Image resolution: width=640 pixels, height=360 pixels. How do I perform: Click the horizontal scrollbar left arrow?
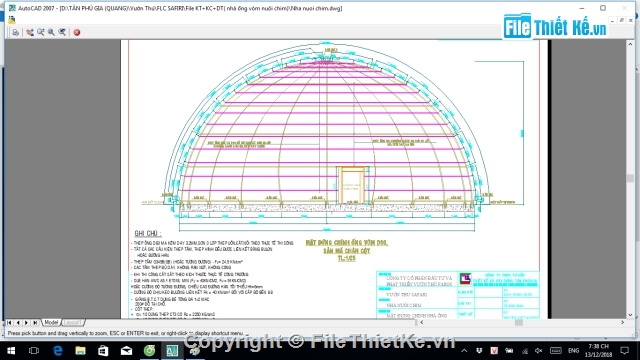(x=422, y=322)
